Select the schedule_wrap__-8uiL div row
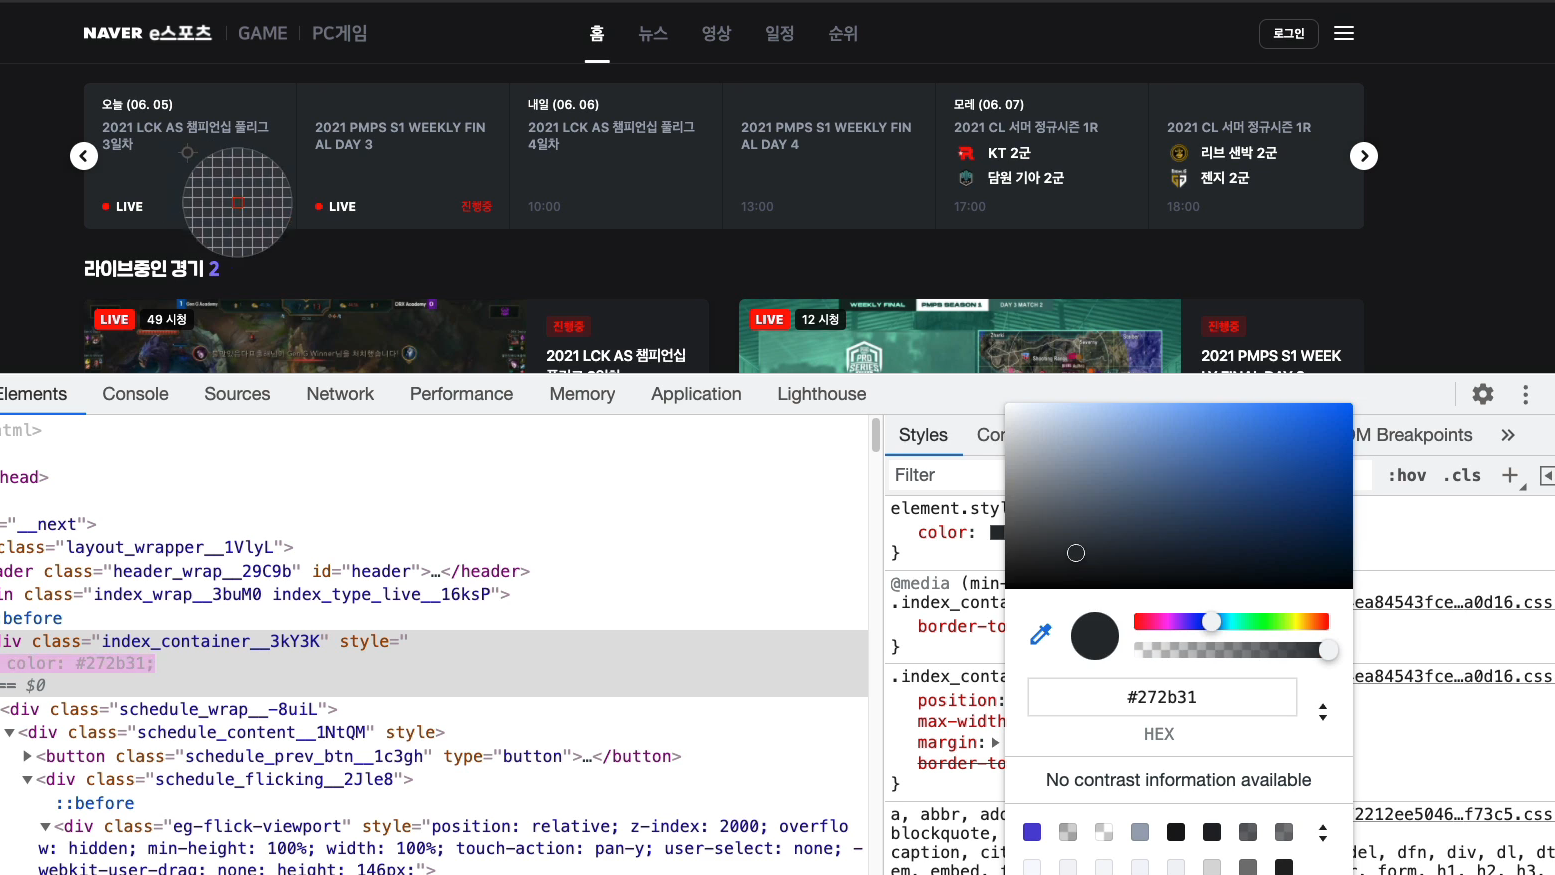This screenshot has height=875, width=1555. coord(169,709)
